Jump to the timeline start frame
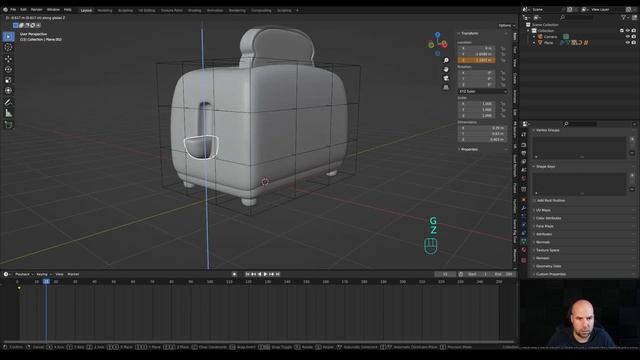640x360 pixels. tap(247, 274)
